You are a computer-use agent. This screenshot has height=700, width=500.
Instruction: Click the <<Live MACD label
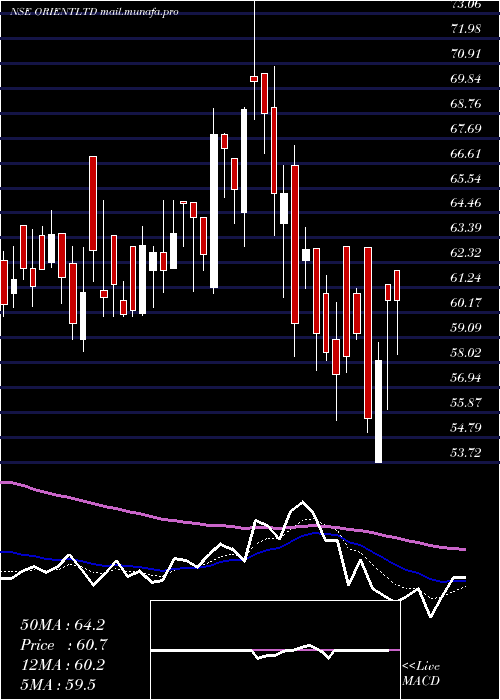[421, 674]
